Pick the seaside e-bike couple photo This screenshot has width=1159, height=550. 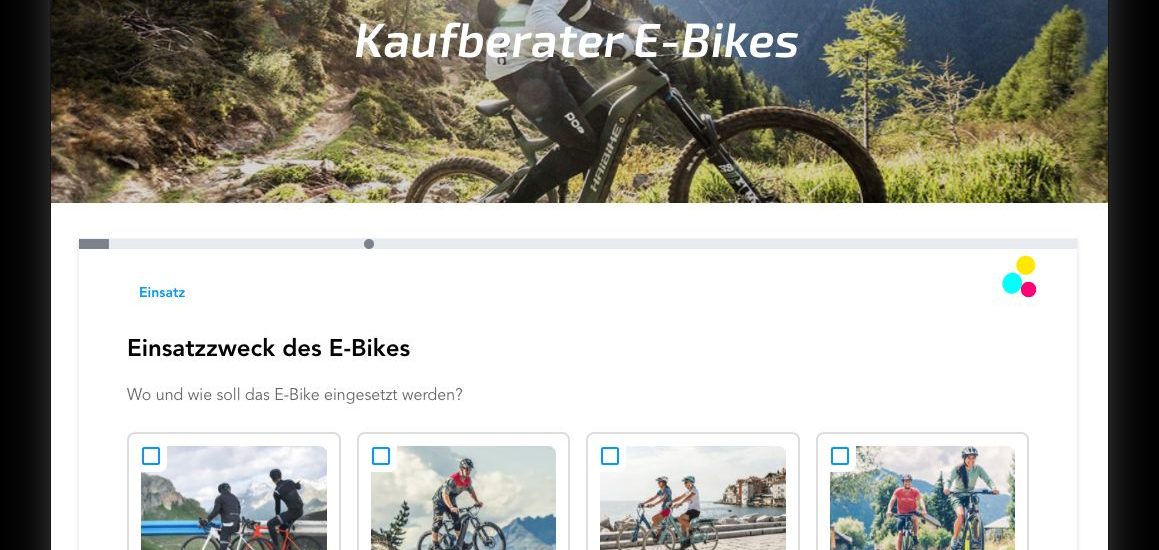point(693,498)
